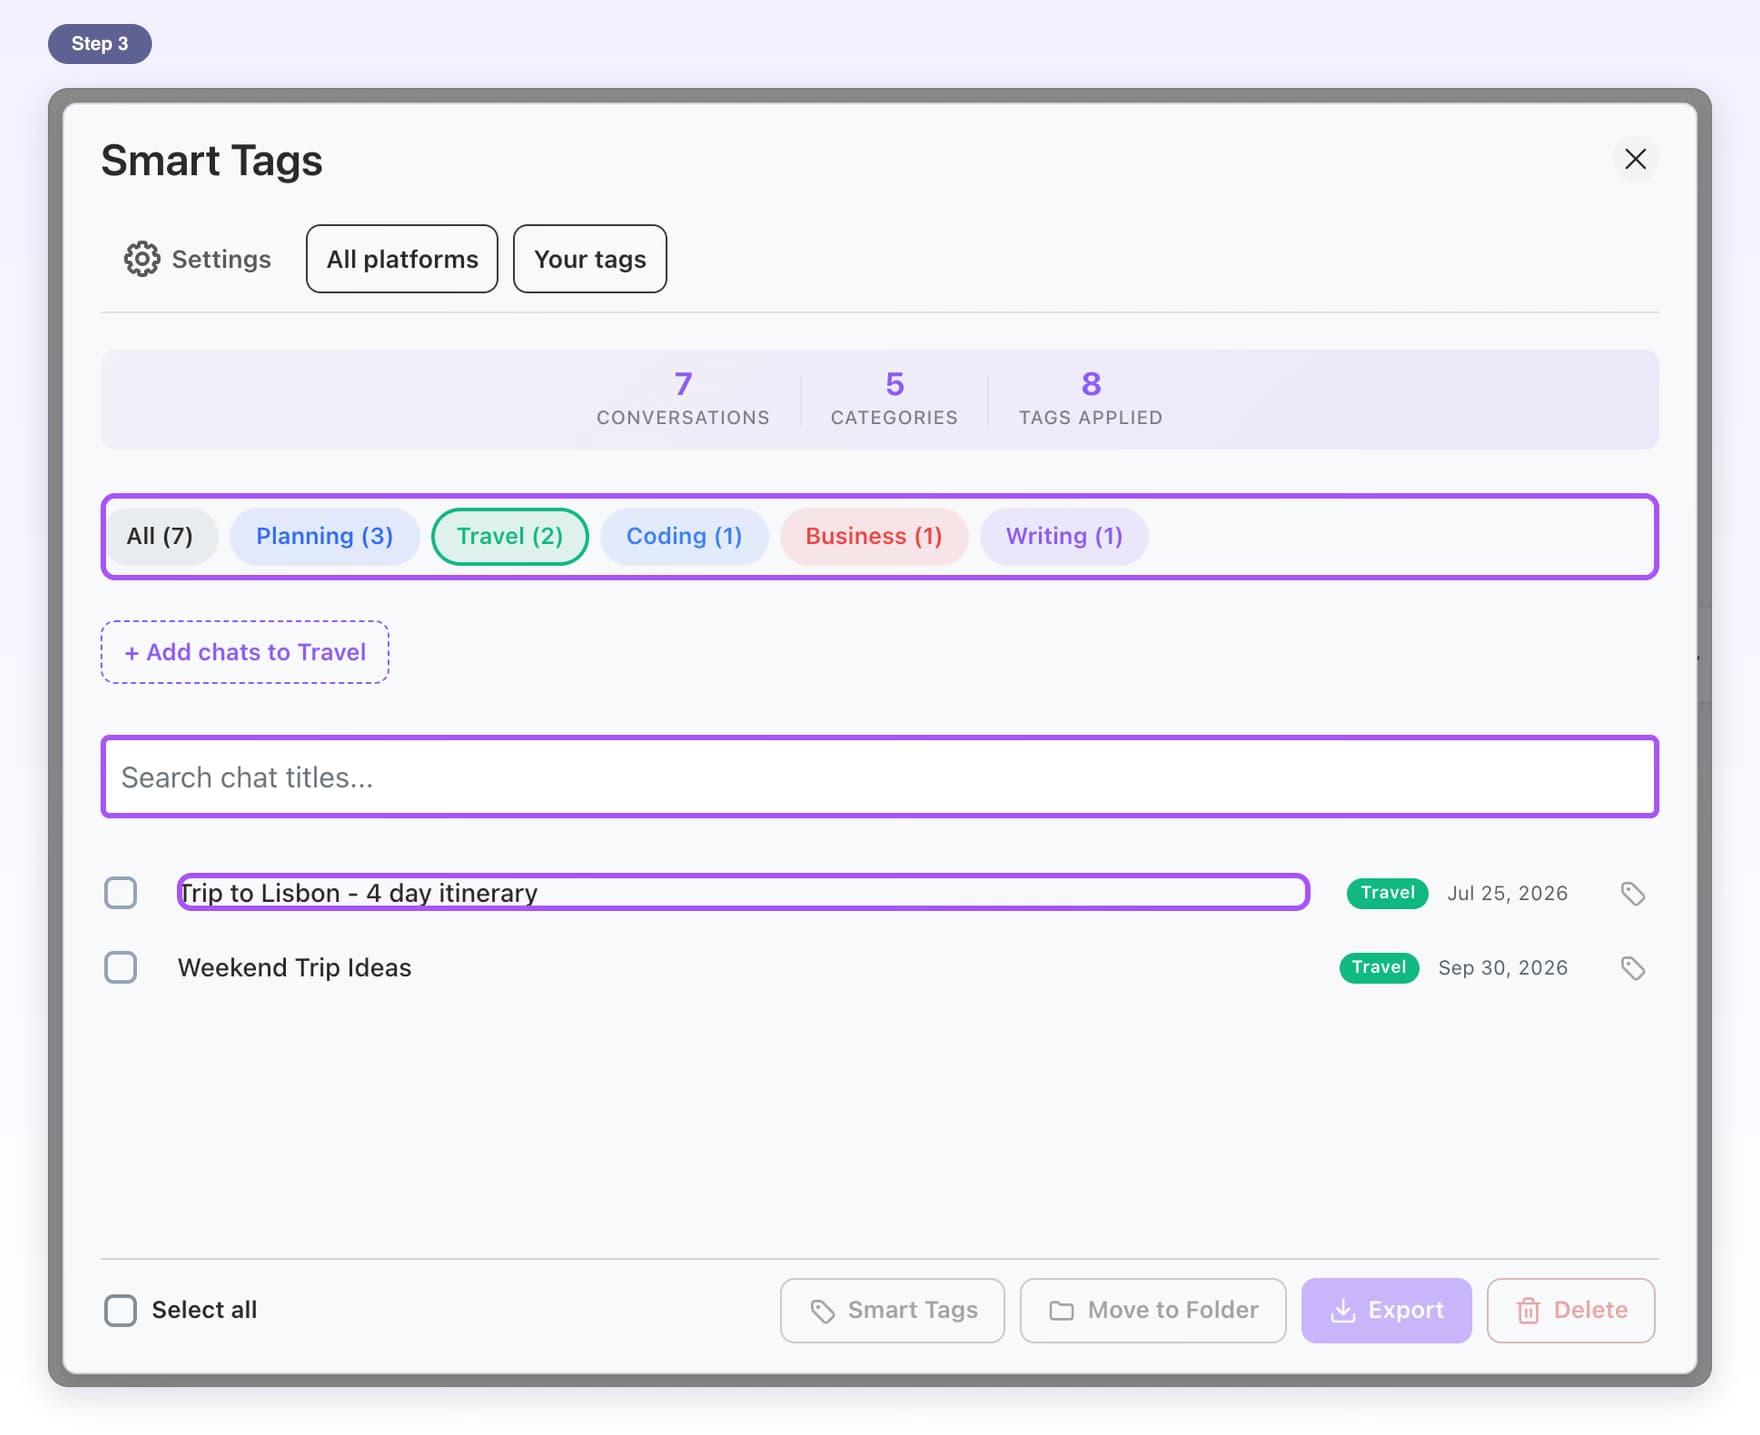Open the Trip to Lisbon - 4 day itinerary chat

click(743, 892)
